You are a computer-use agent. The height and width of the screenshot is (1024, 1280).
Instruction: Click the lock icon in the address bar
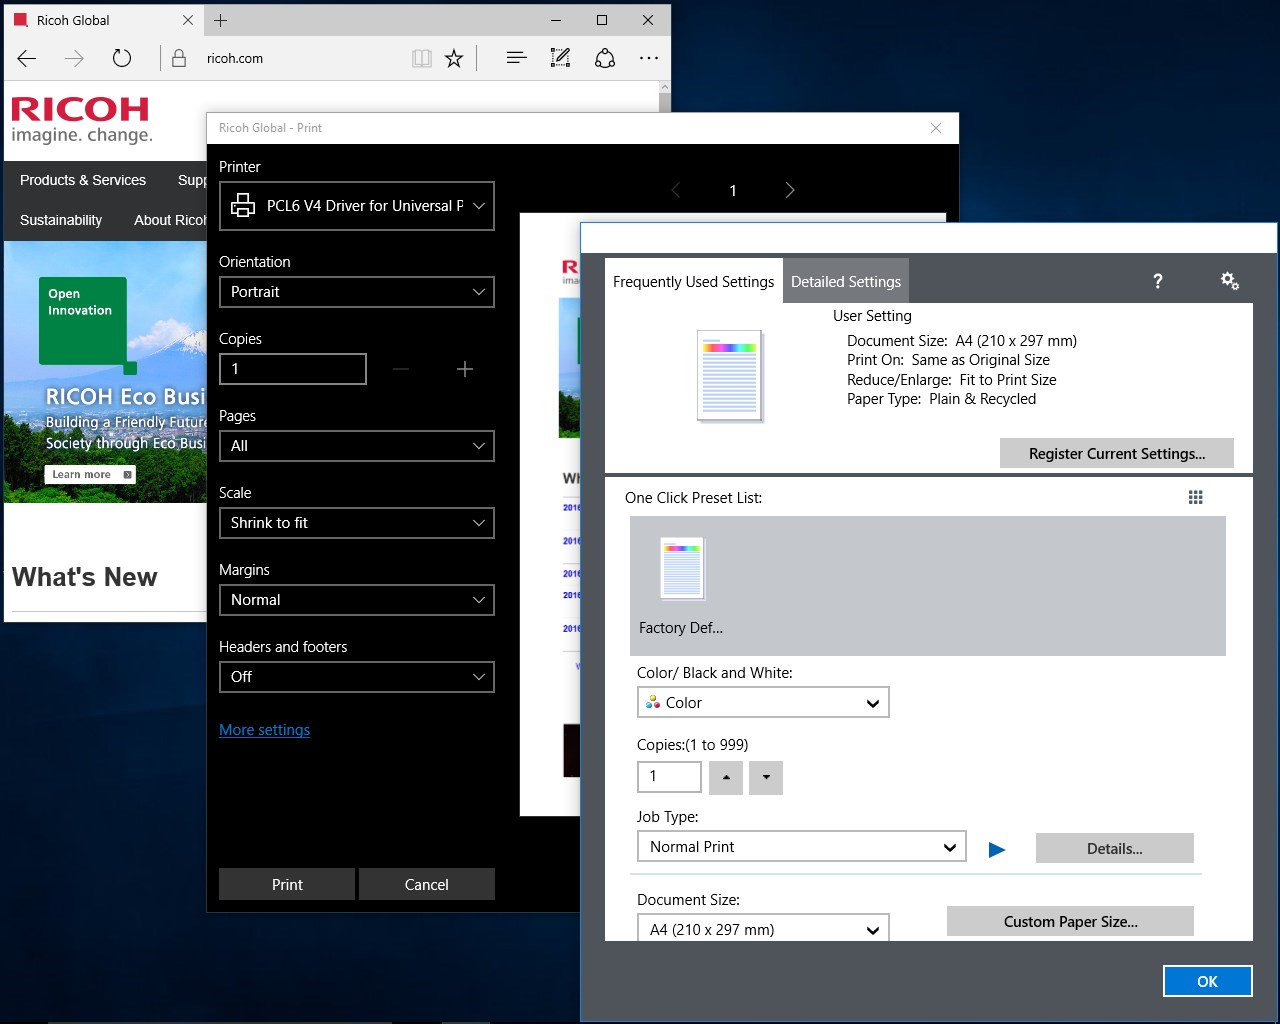click(x=178, y=58)
